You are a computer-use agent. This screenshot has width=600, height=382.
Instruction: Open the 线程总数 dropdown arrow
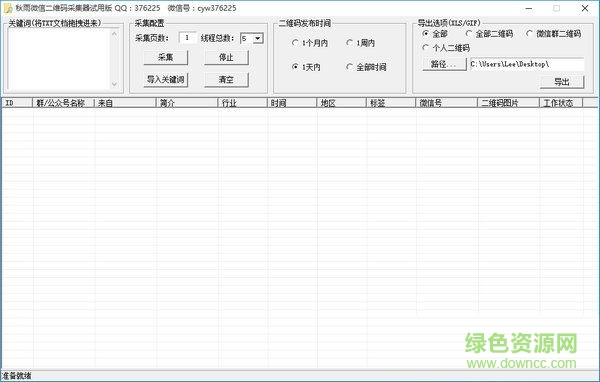point(258,38)
